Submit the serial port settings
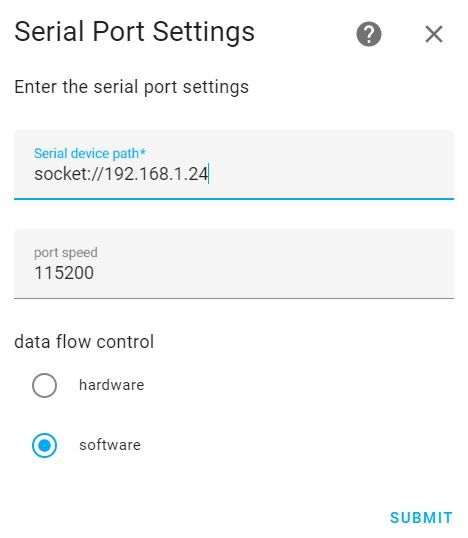 pyautogui.click(x=421, y=517)
